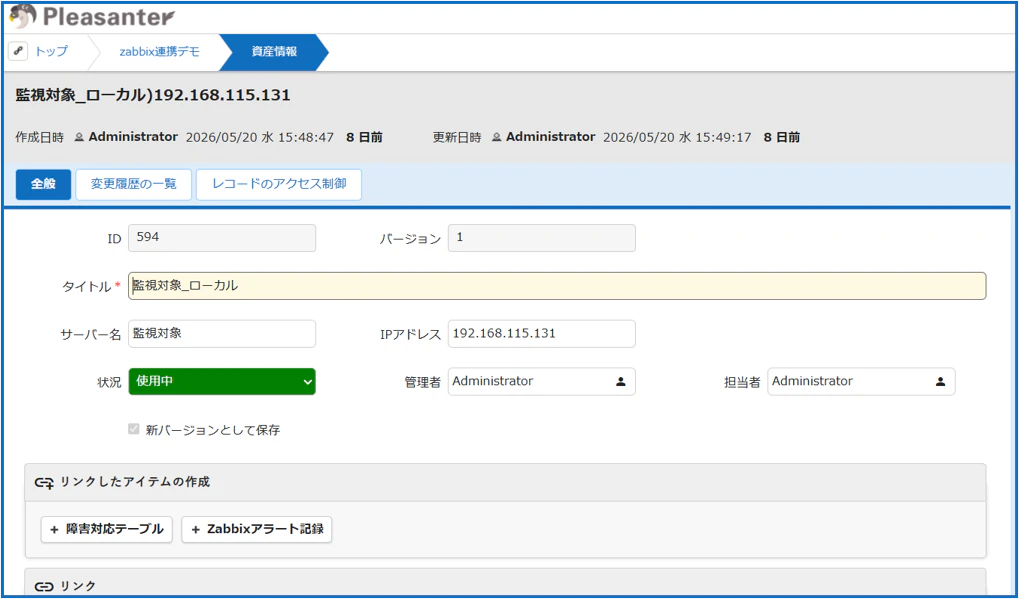Viewport: 1019px width, 599px height.
Task: Click the タイトル input field
Action: [557, 286]
